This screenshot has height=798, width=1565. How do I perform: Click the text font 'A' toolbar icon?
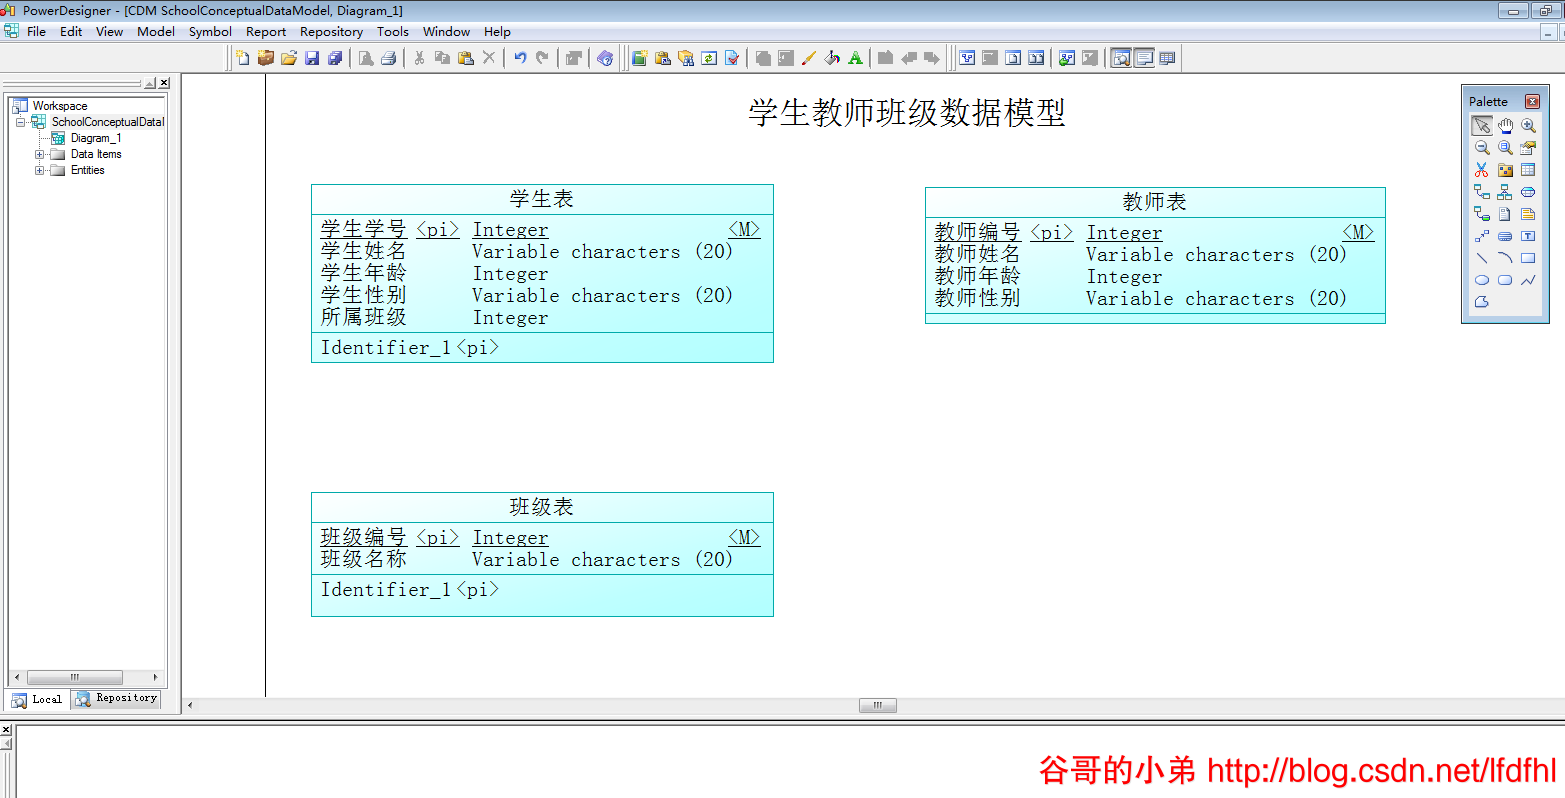[855, 58]
